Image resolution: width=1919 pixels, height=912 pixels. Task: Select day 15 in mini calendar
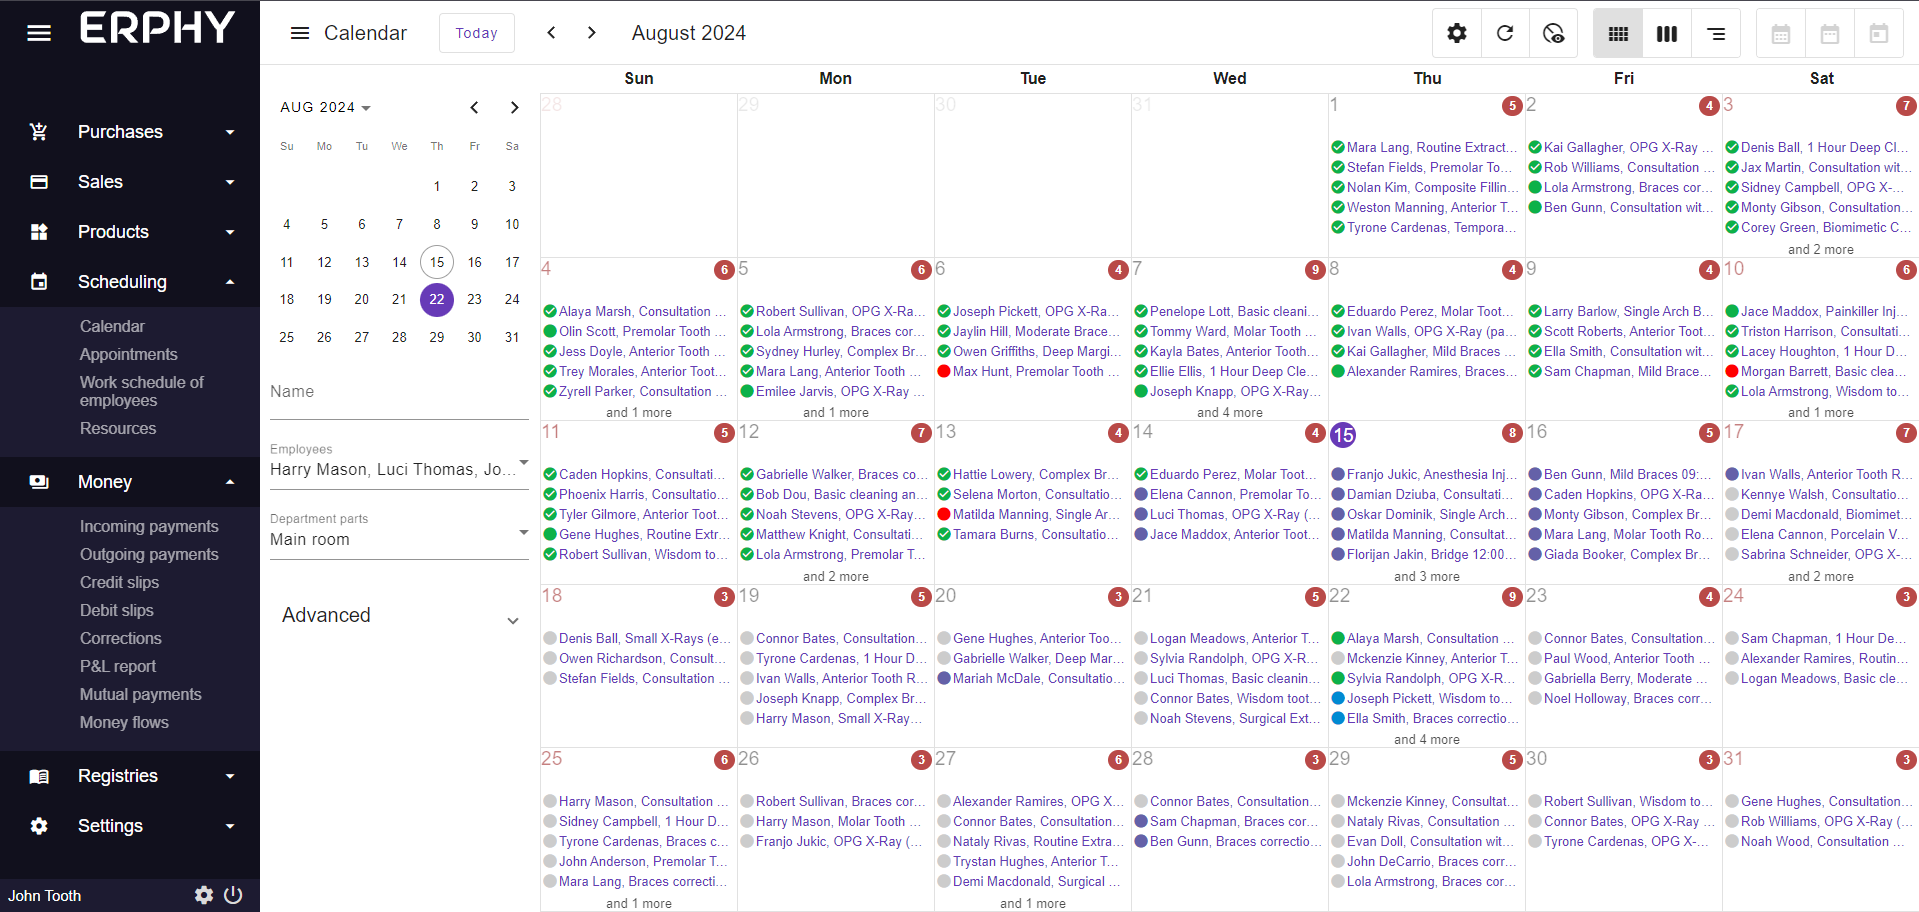[x=437, y=262]
